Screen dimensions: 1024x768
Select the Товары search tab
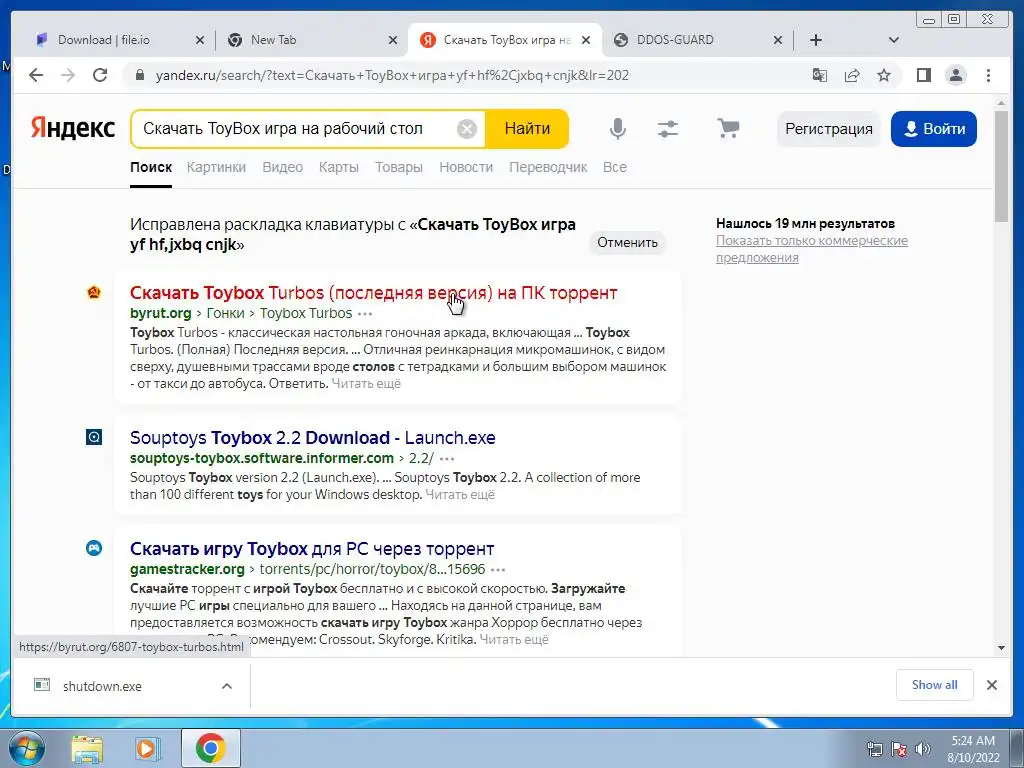pos(399,167)
